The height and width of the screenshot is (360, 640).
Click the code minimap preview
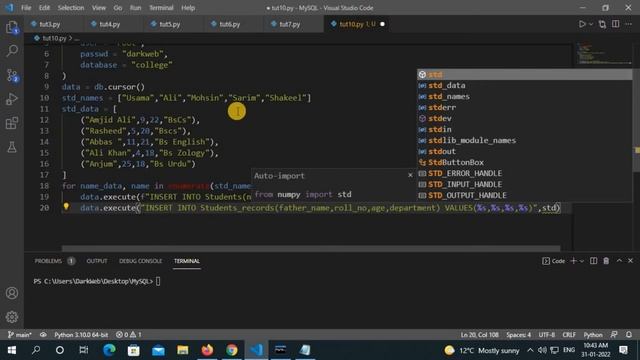pos(604,53)
